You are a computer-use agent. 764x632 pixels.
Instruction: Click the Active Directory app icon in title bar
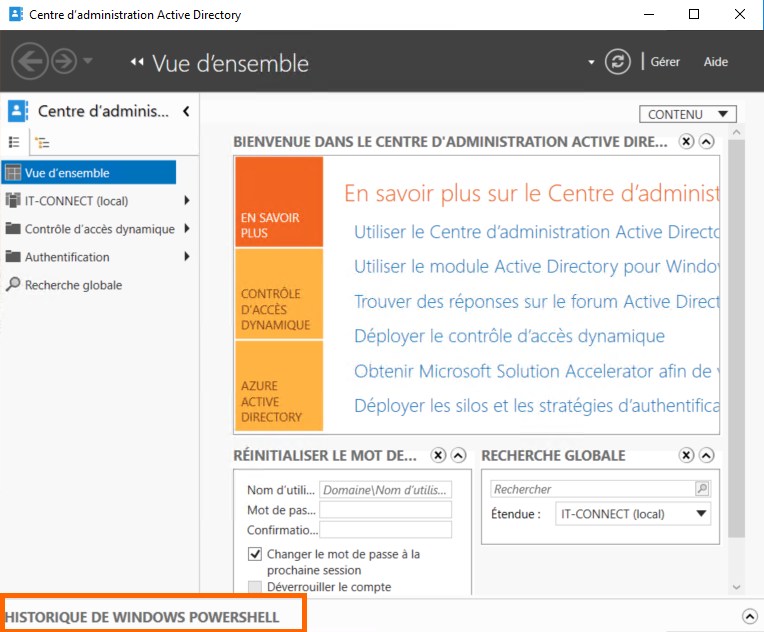click(16, 14)
